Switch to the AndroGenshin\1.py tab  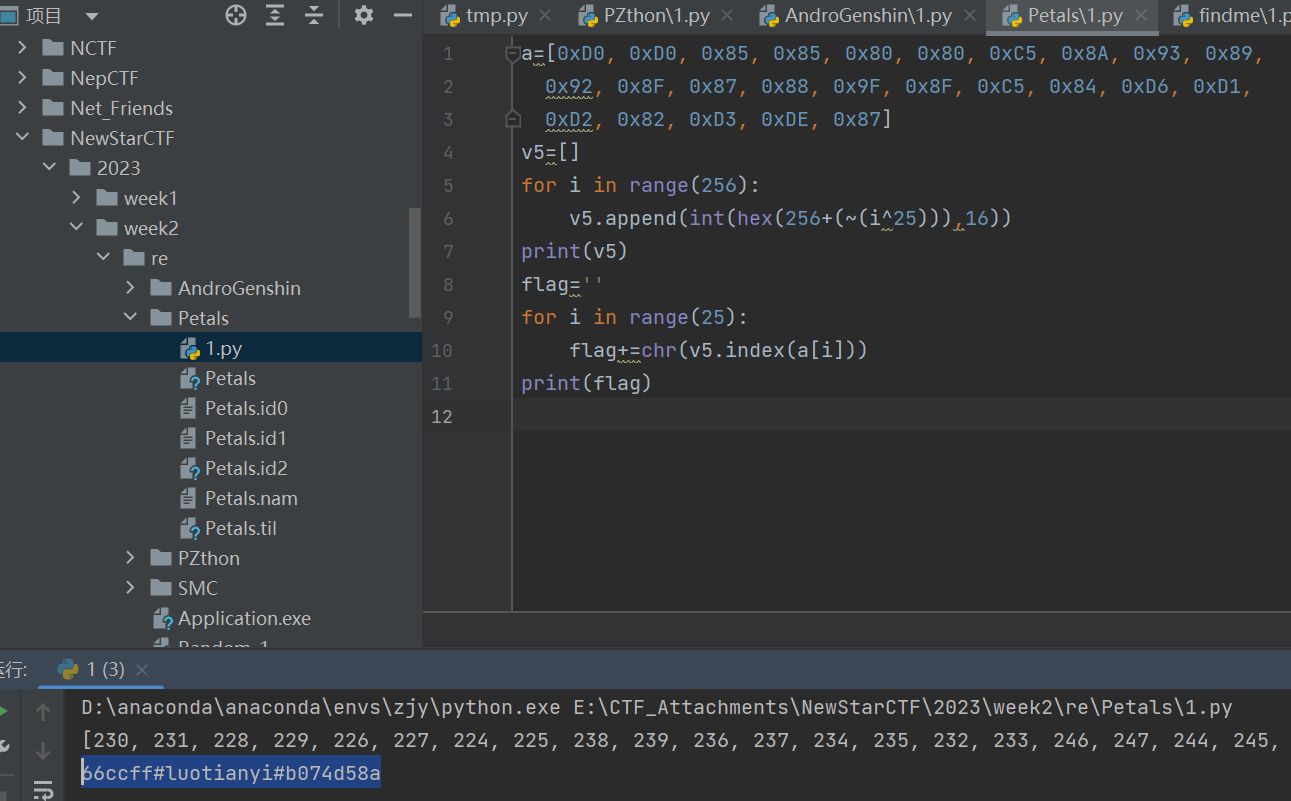[x=867, y=16]
